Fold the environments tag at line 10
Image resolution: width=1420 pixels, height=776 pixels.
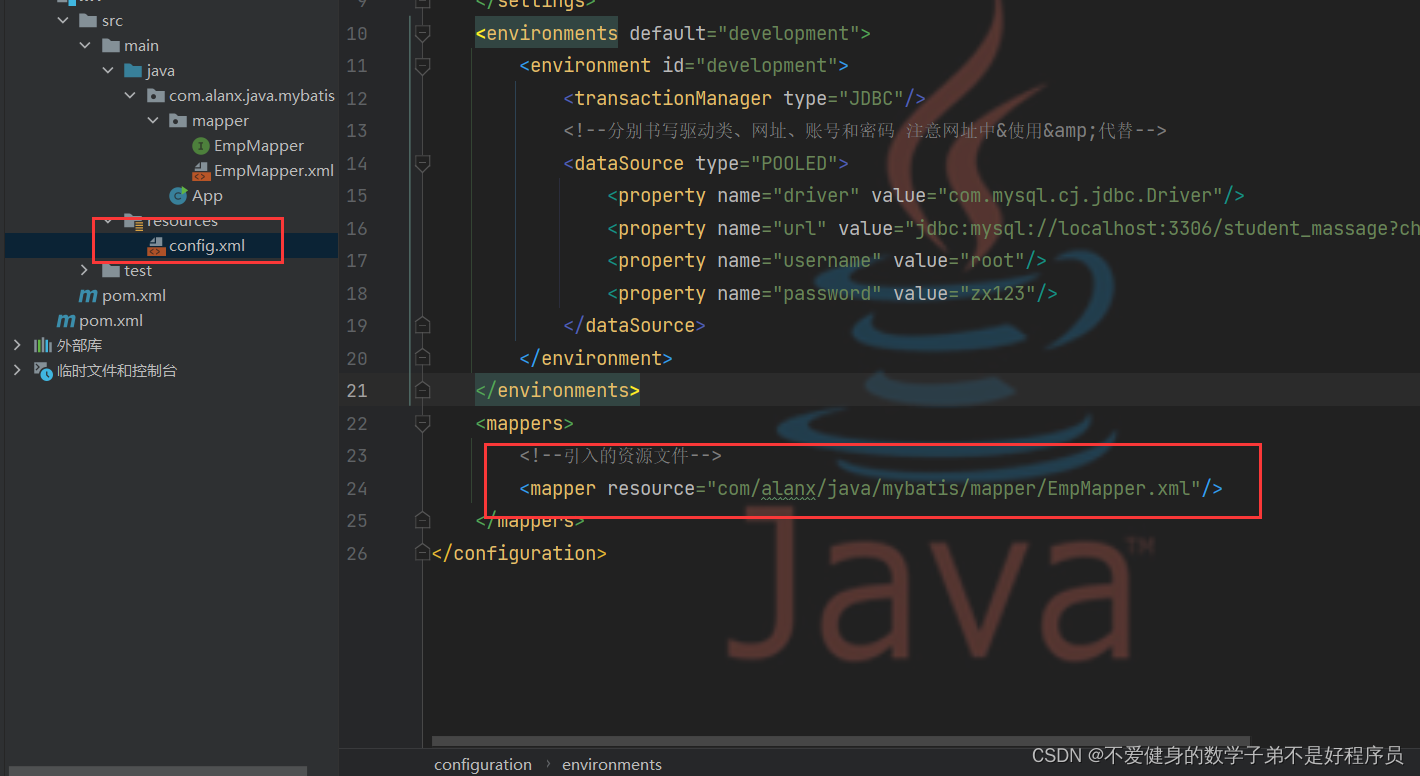(x=422, y=33)
